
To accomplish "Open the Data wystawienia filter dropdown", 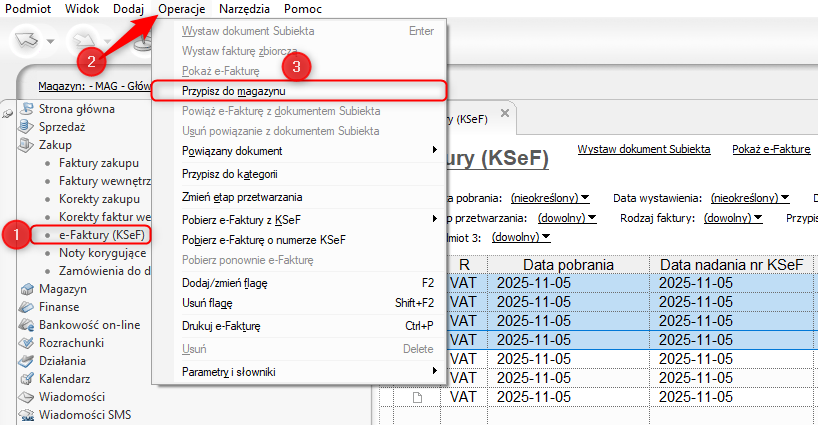I will (751, 198).
